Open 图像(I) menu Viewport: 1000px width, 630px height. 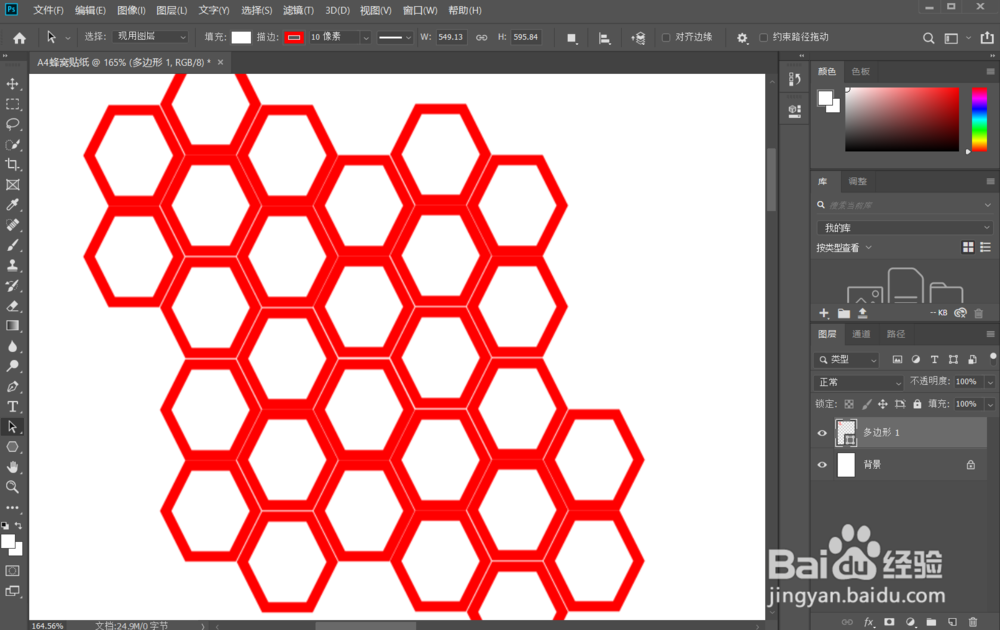click(131, 10)
